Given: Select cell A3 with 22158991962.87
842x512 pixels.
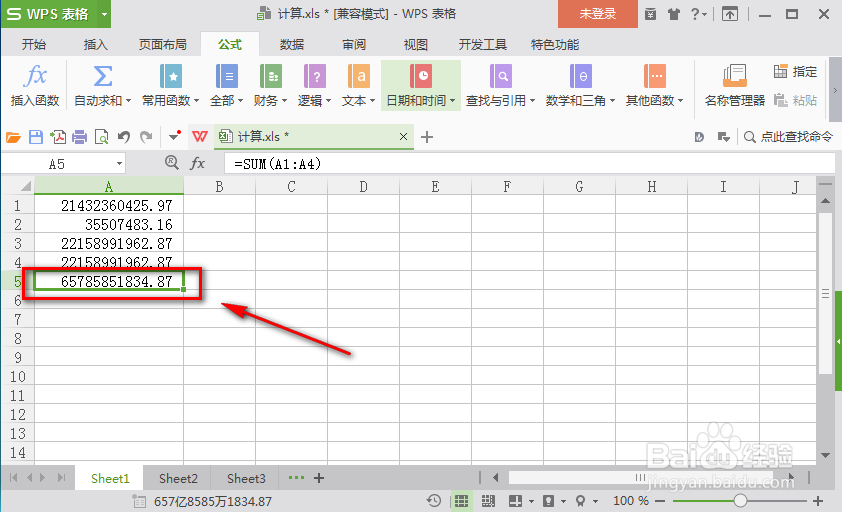Looking at the screenshot, I should 109,243.
